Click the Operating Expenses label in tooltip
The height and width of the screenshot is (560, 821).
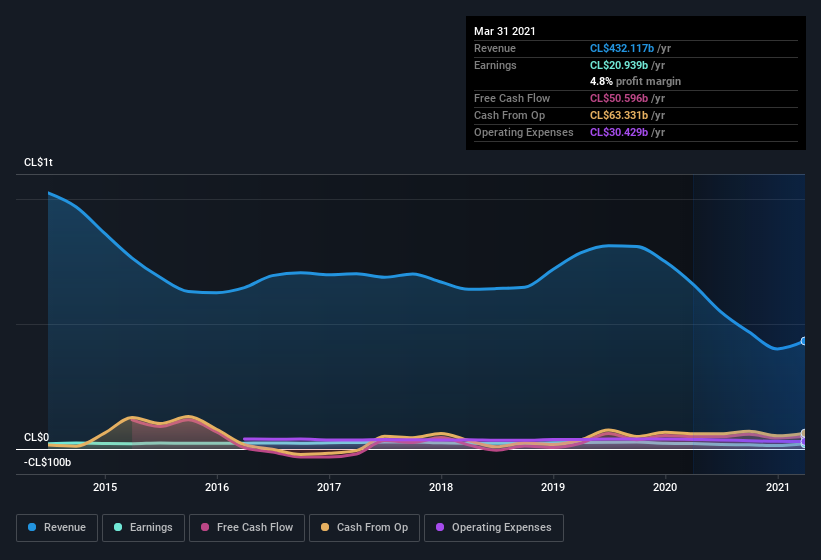524,132
